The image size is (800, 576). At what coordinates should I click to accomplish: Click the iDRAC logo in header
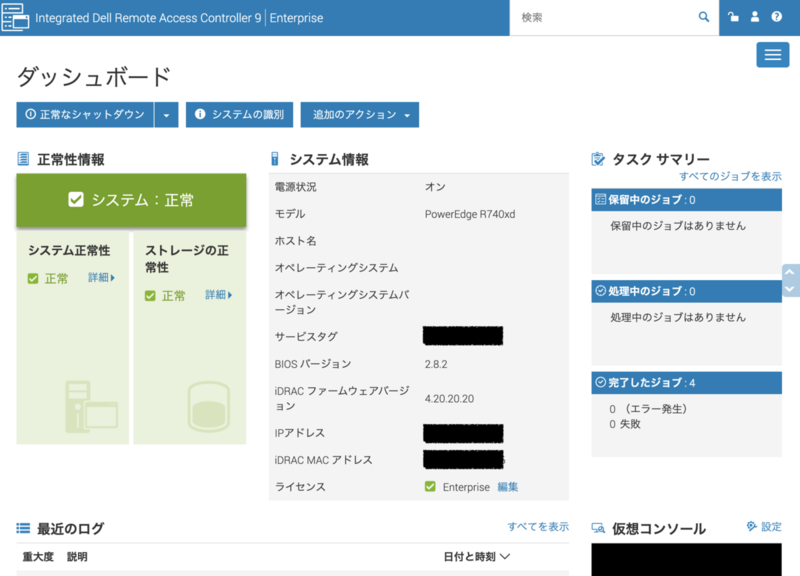(14, 18)
